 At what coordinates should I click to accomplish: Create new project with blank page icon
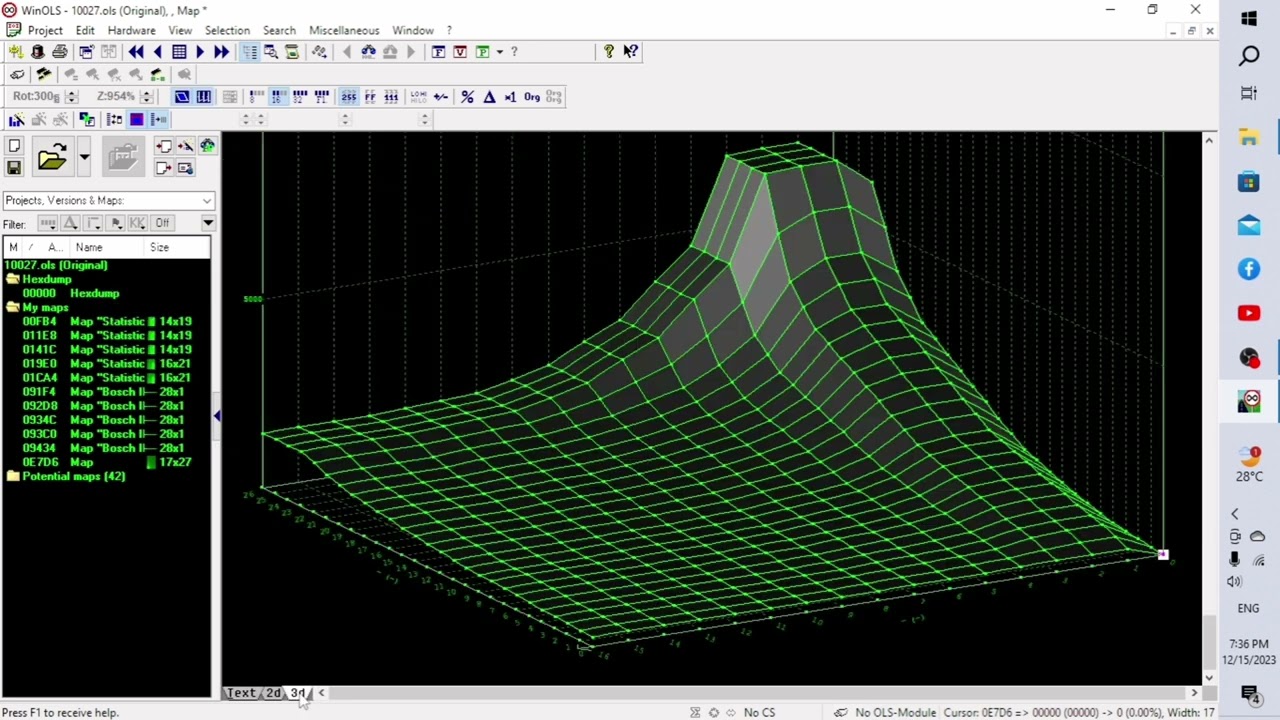14,146
